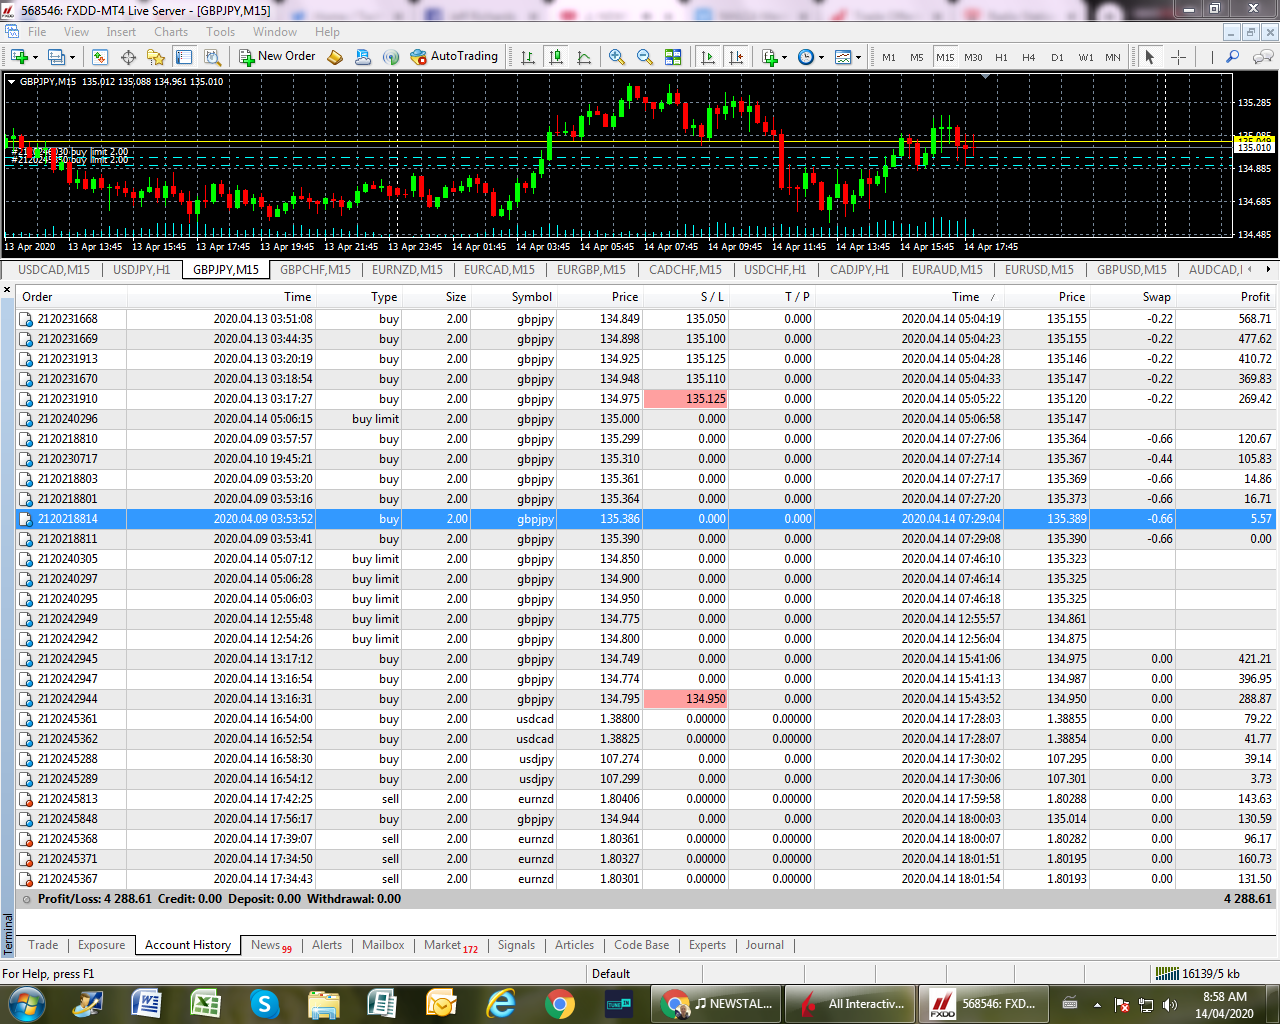The width and height of the screenshot is (1280, 1024).
Task: Select the H1 timeframe button
Action: click(x=1001, y=57)
